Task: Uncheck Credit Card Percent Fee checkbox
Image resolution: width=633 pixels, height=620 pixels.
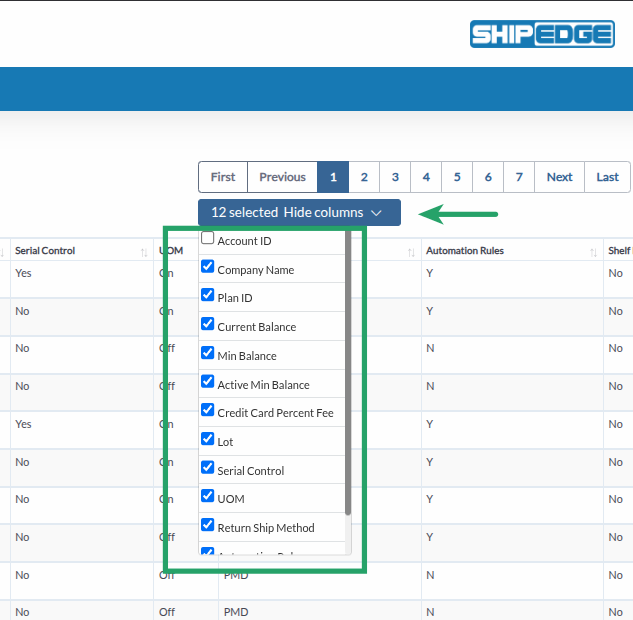Action: point(208,410)
